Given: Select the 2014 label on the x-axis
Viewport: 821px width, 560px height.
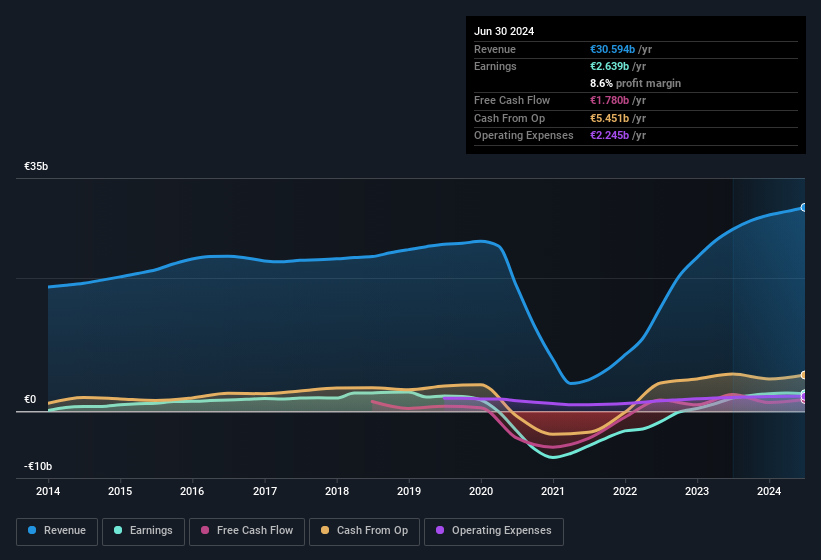Looking at the screenshot, I should [48, 491].
